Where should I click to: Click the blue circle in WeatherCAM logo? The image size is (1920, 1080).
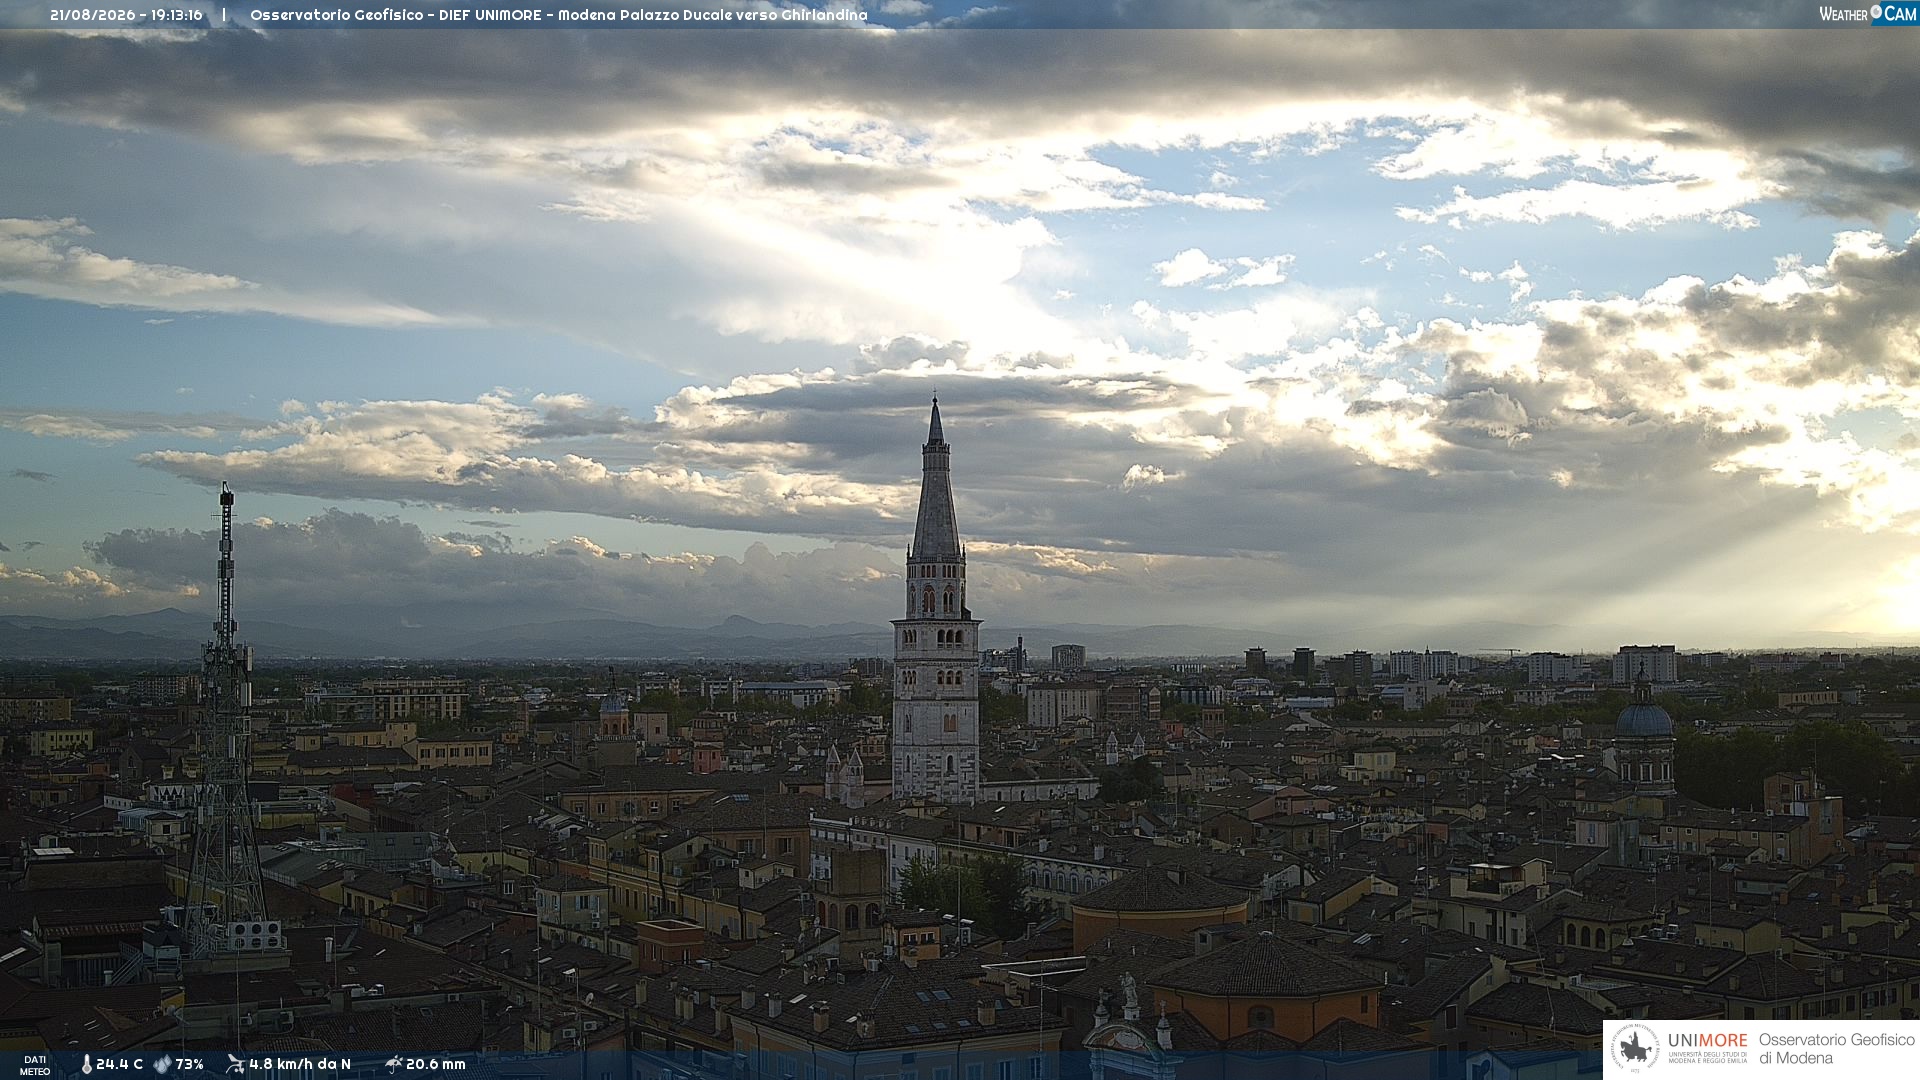1876,12
